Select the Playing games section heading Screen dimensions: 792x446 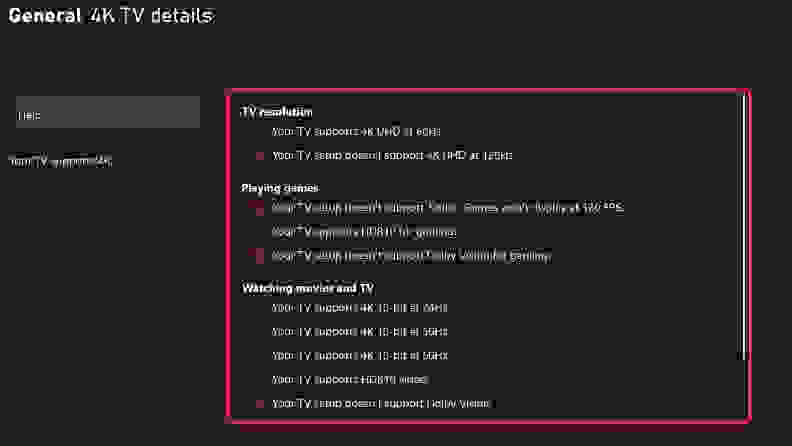tap(280, 188)
